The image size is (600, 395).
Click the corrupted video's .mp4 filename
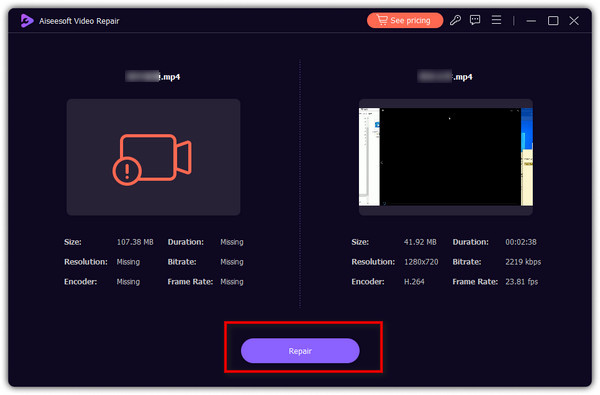point(153,77)
